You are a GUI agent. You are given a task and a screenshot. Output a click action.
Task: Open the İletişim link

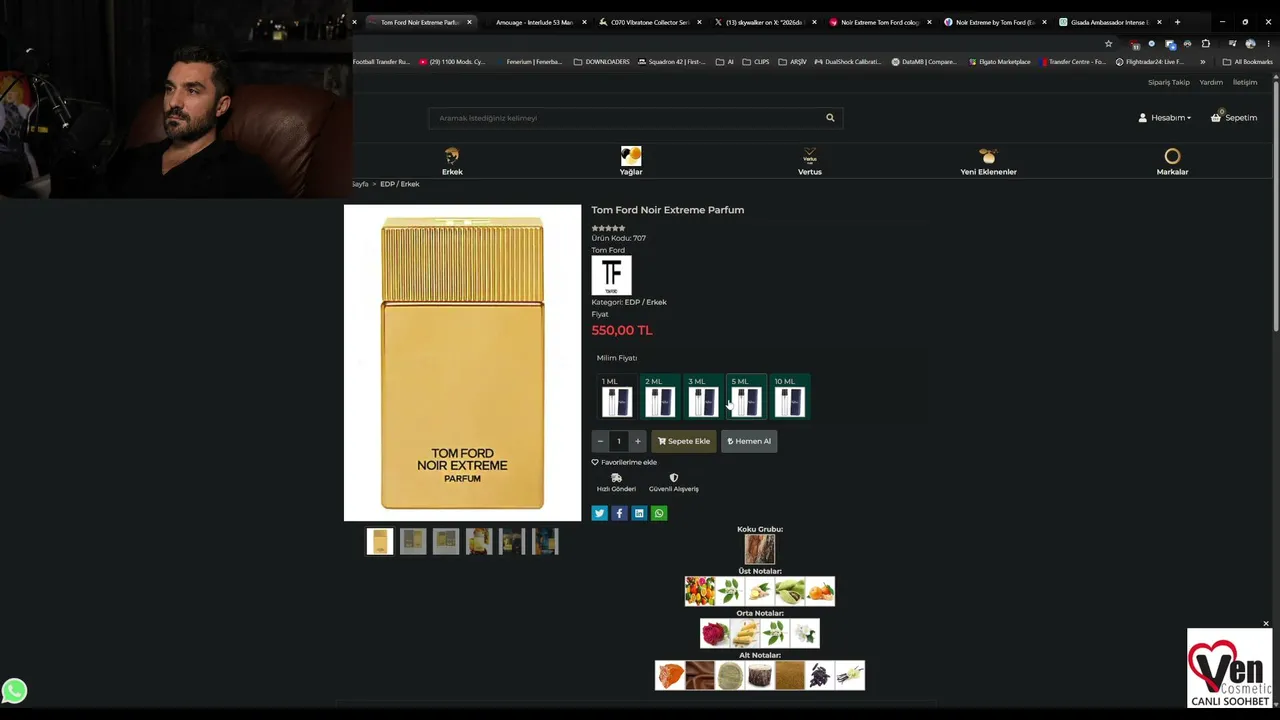[1245, 82]
